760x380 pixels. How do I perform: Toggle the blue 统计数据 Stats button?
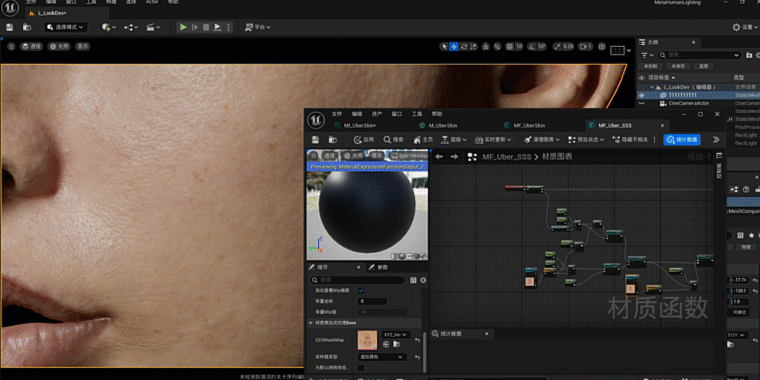[682, 140]
